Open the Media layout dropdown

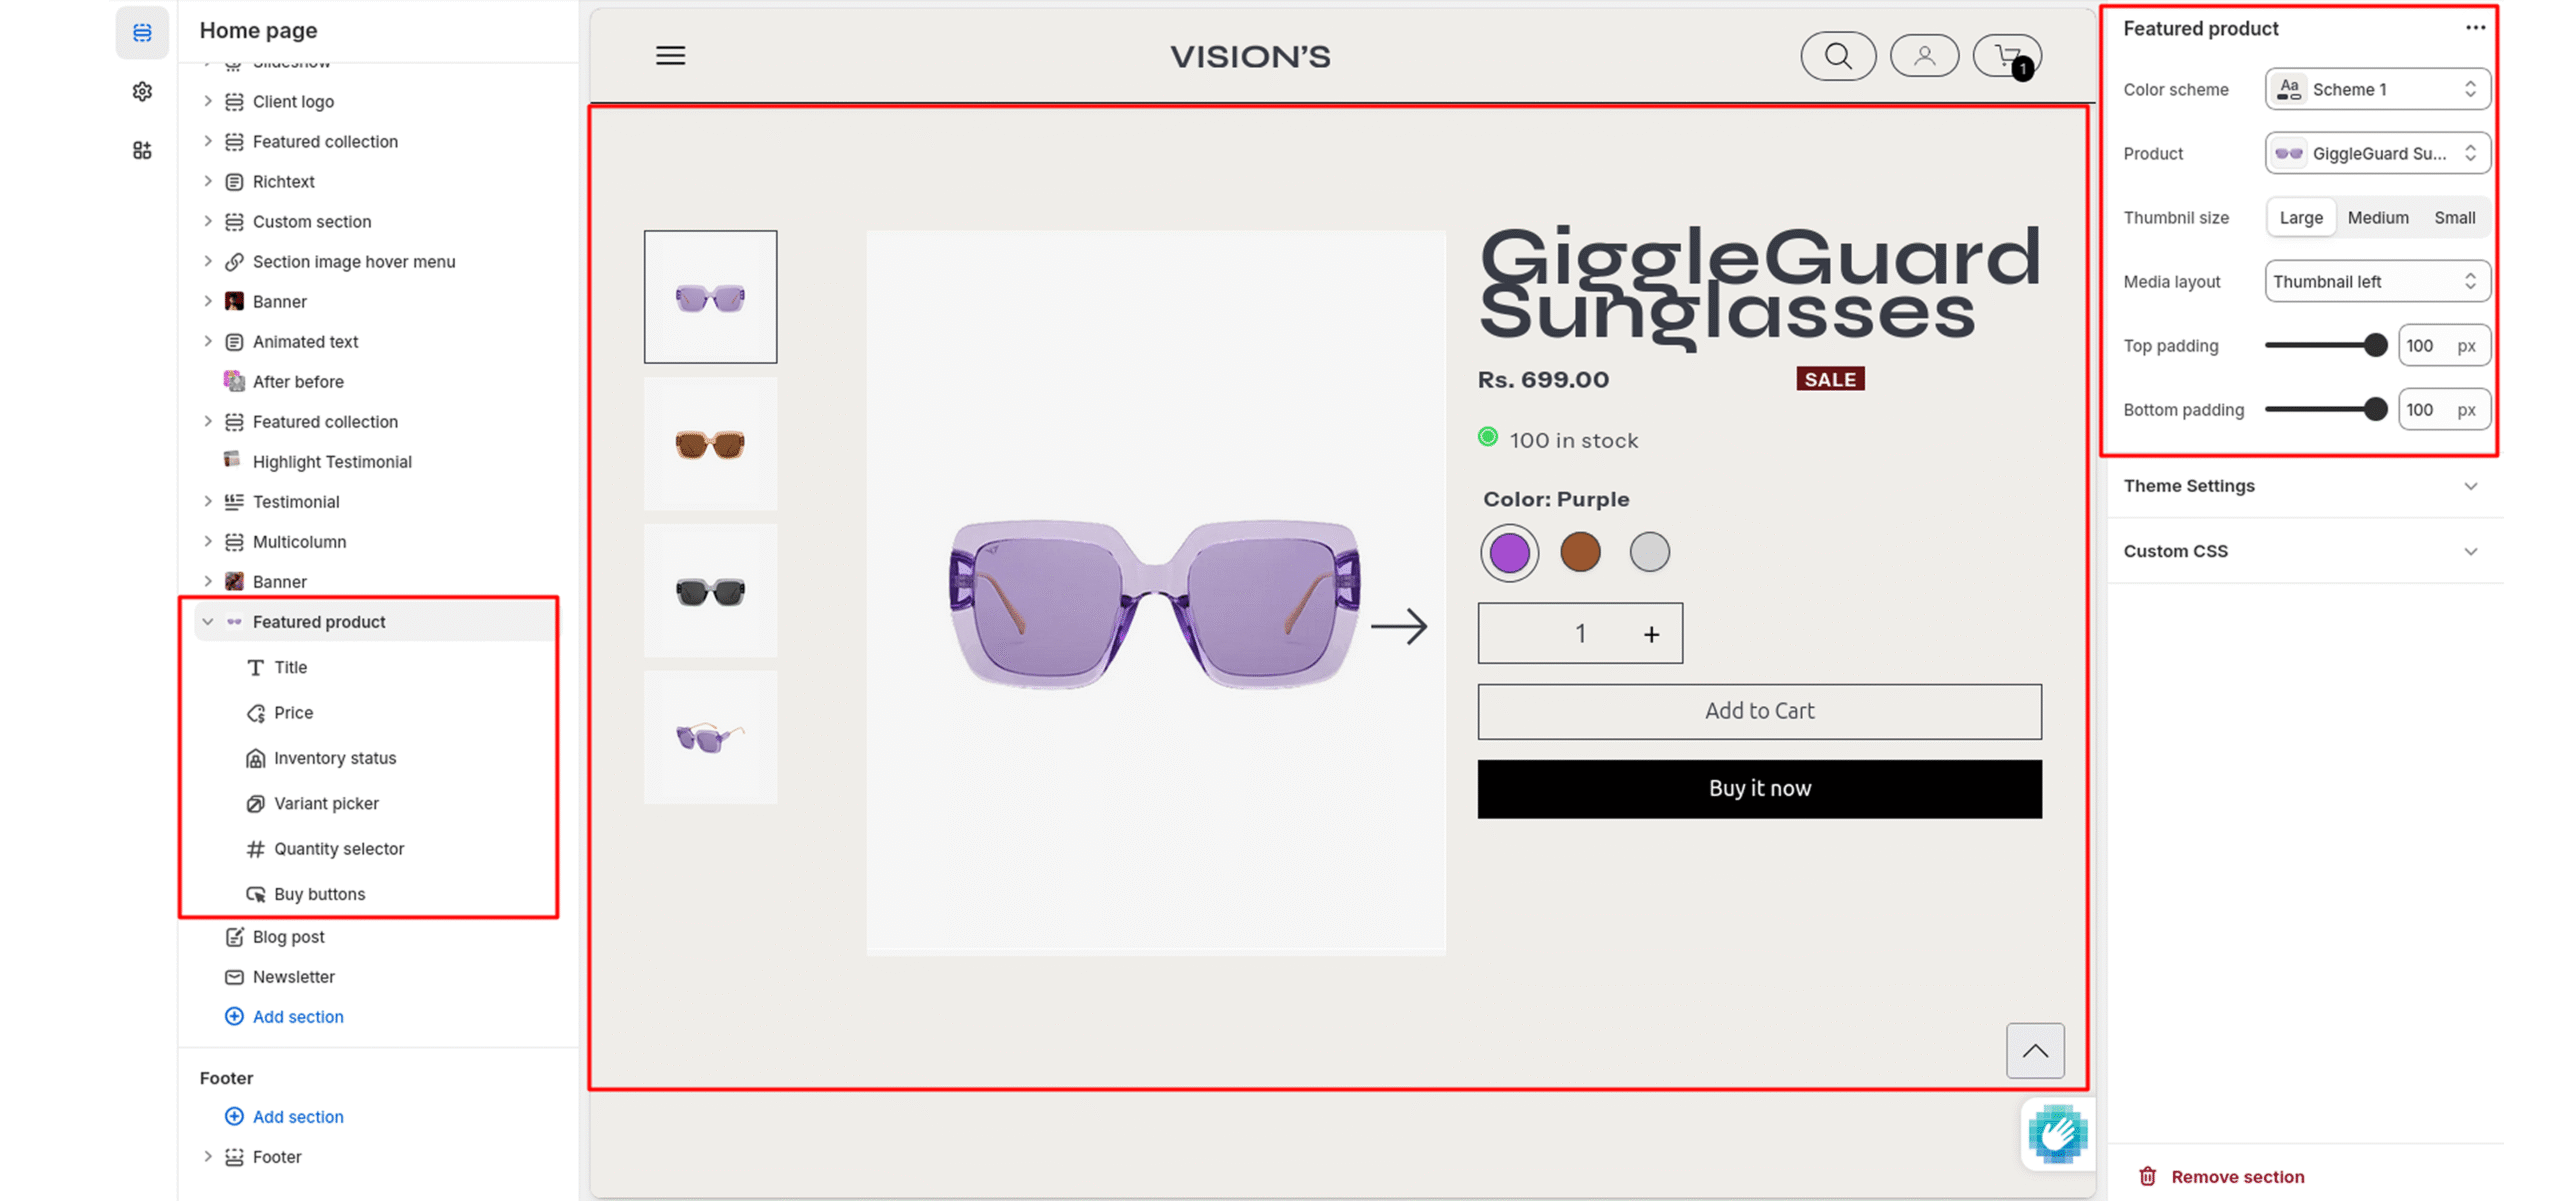tap(2376, 282)
